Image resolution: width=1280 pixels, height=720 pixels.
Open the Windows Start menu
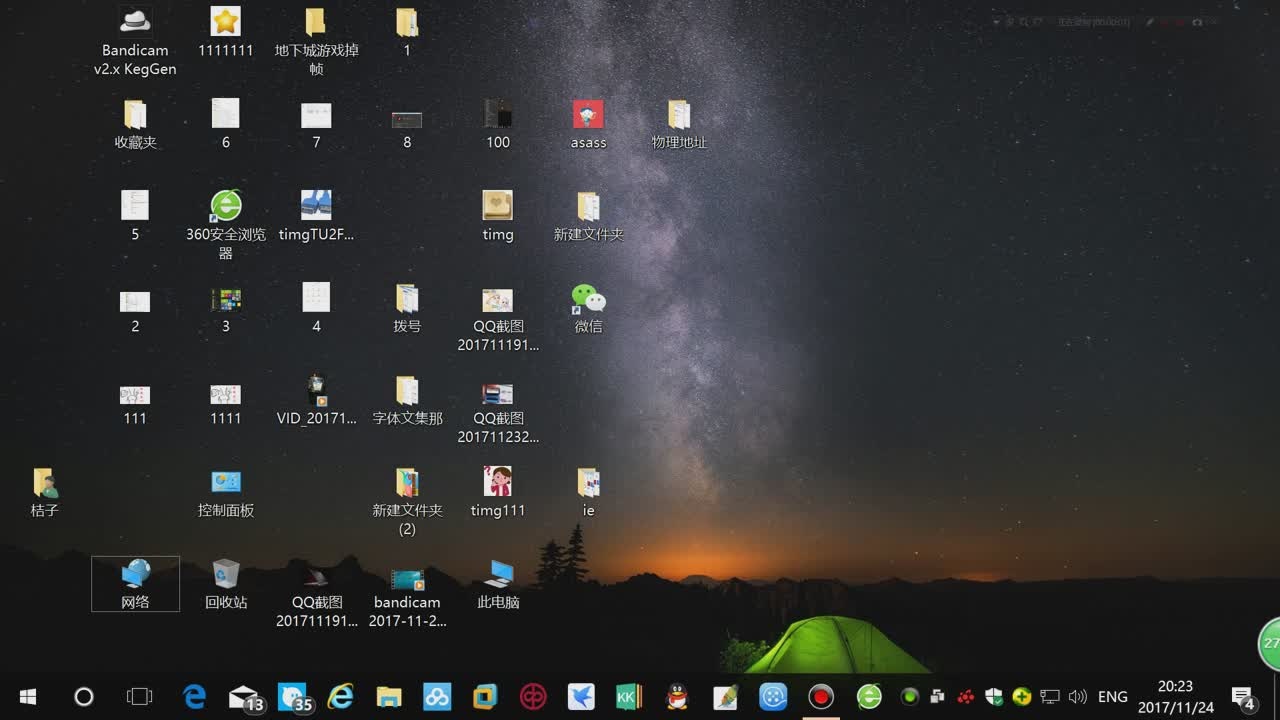(27, 696)
